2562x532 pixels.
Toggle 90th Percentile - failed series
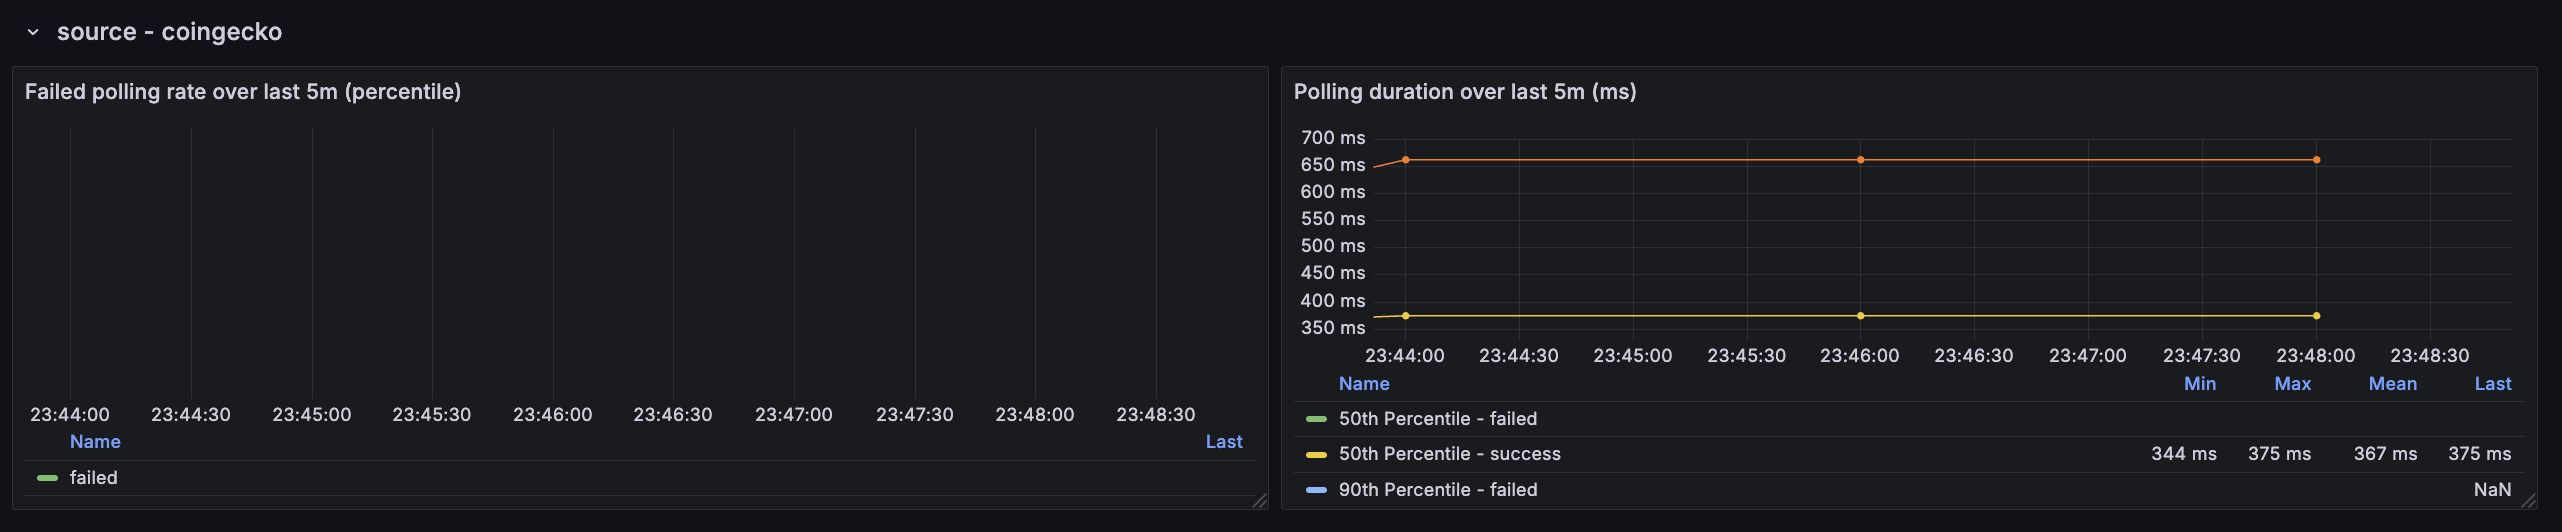pyautogui.click(x=1437, y=490)
